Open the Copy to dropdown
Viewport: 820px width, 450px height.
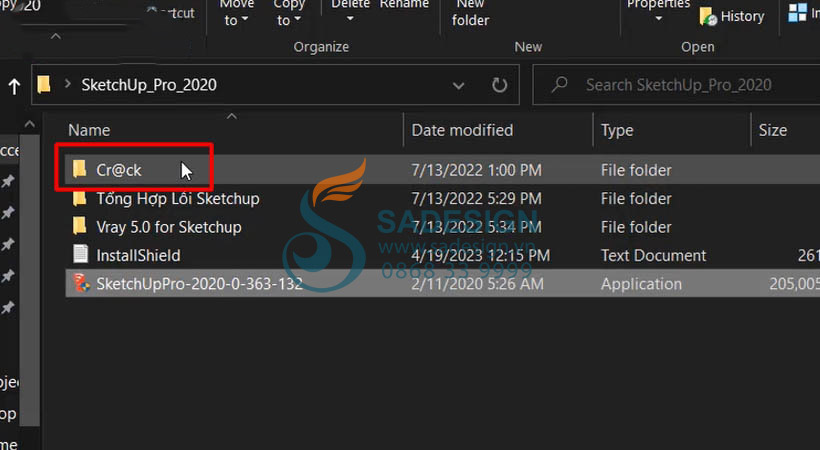(289, 13)
